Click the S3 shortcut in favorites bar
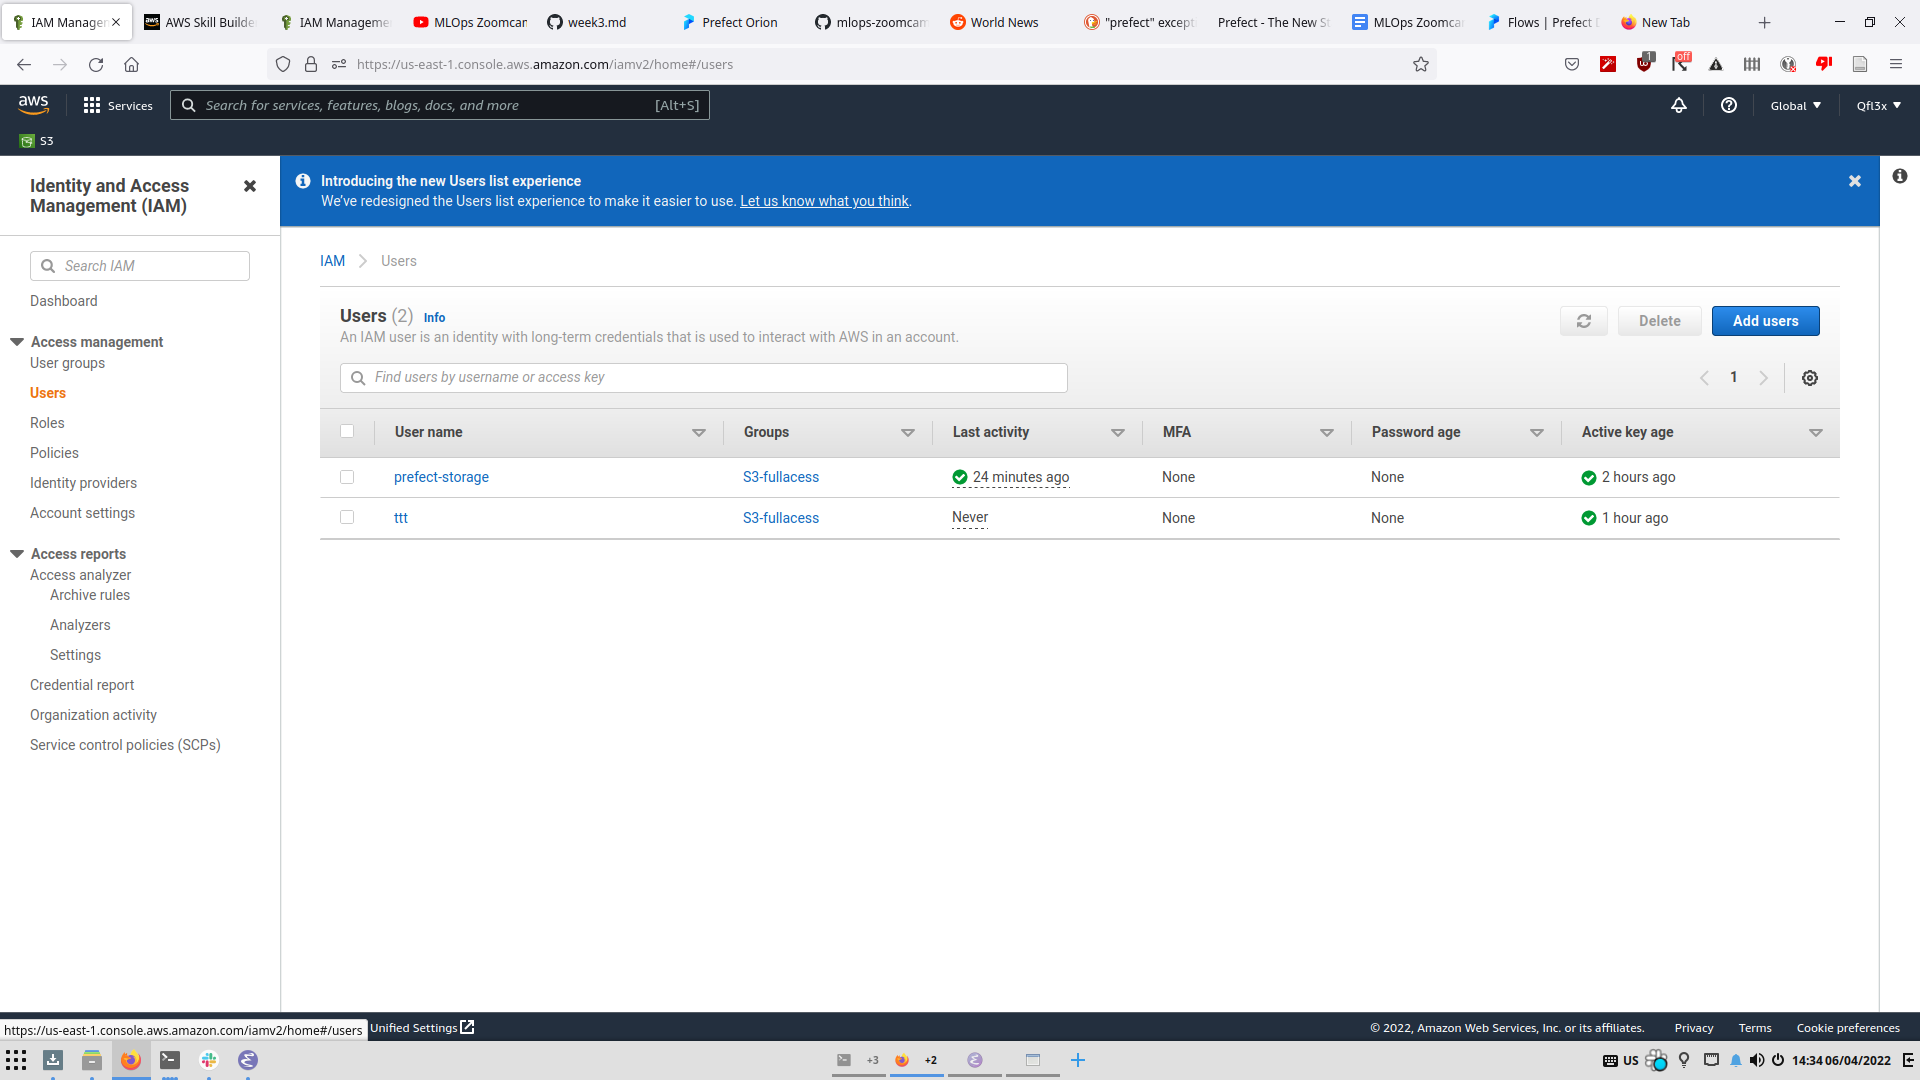 (x=37, y=141)
